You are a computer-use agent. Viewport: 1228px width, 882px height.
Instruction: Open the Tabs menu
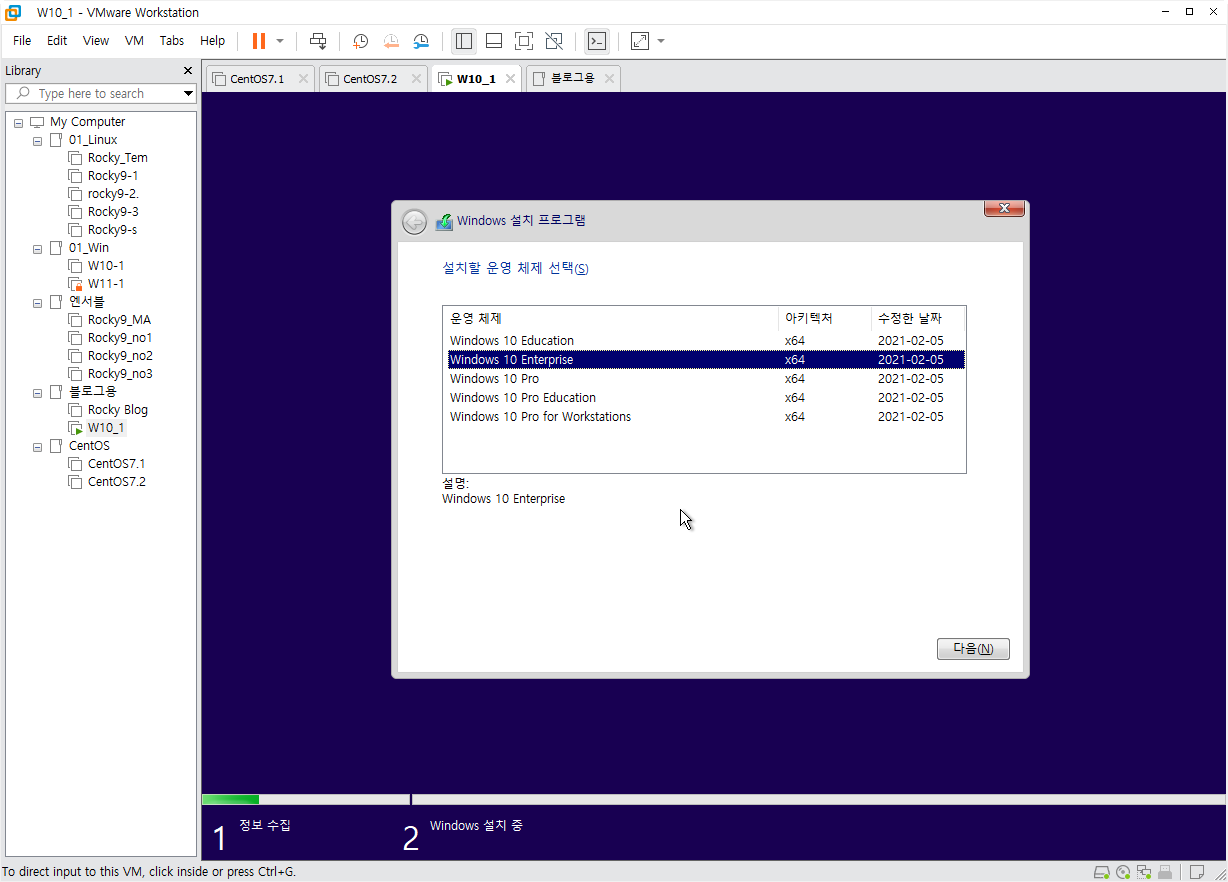[x=172, y=41]
